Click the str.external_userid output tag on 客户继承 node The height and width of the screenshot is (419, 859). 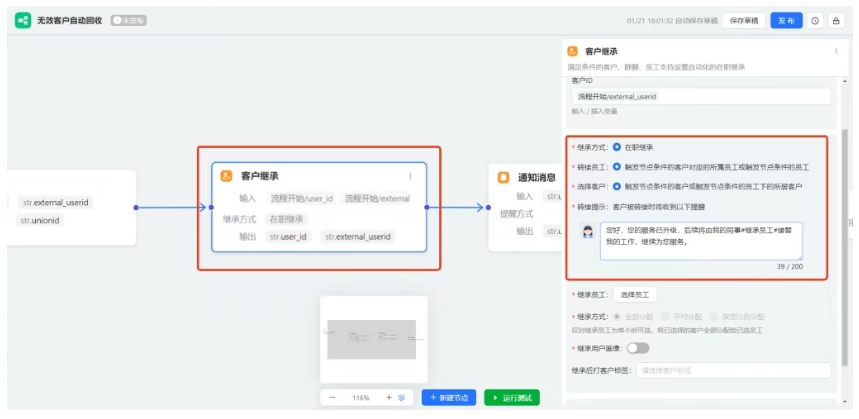(358, 237)
